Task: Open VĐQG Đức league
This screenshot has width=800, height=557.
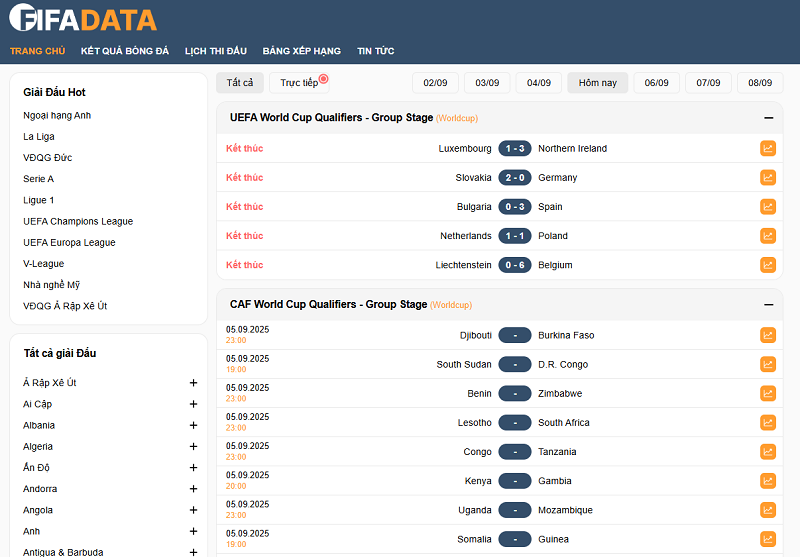Action: click(x=47, y=158)
